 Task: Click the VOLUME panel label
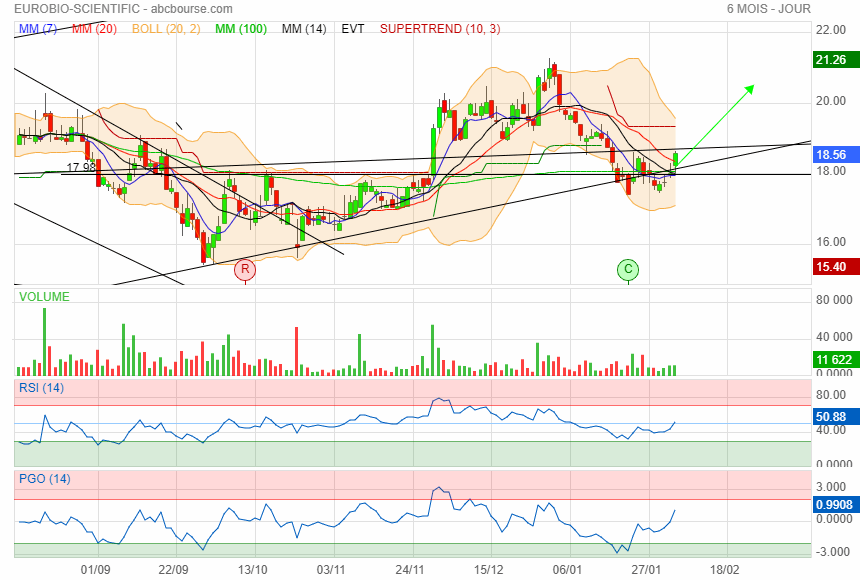(x=44, y=297)
